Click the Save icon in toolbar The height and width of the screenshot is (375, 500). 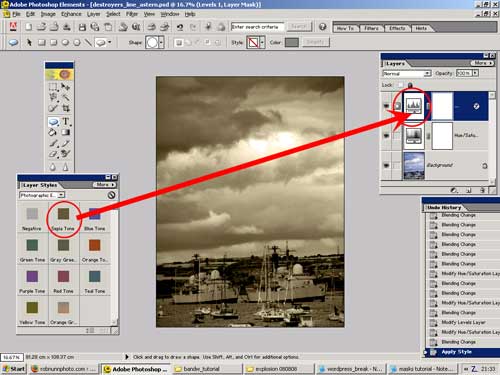click(82, 27)
